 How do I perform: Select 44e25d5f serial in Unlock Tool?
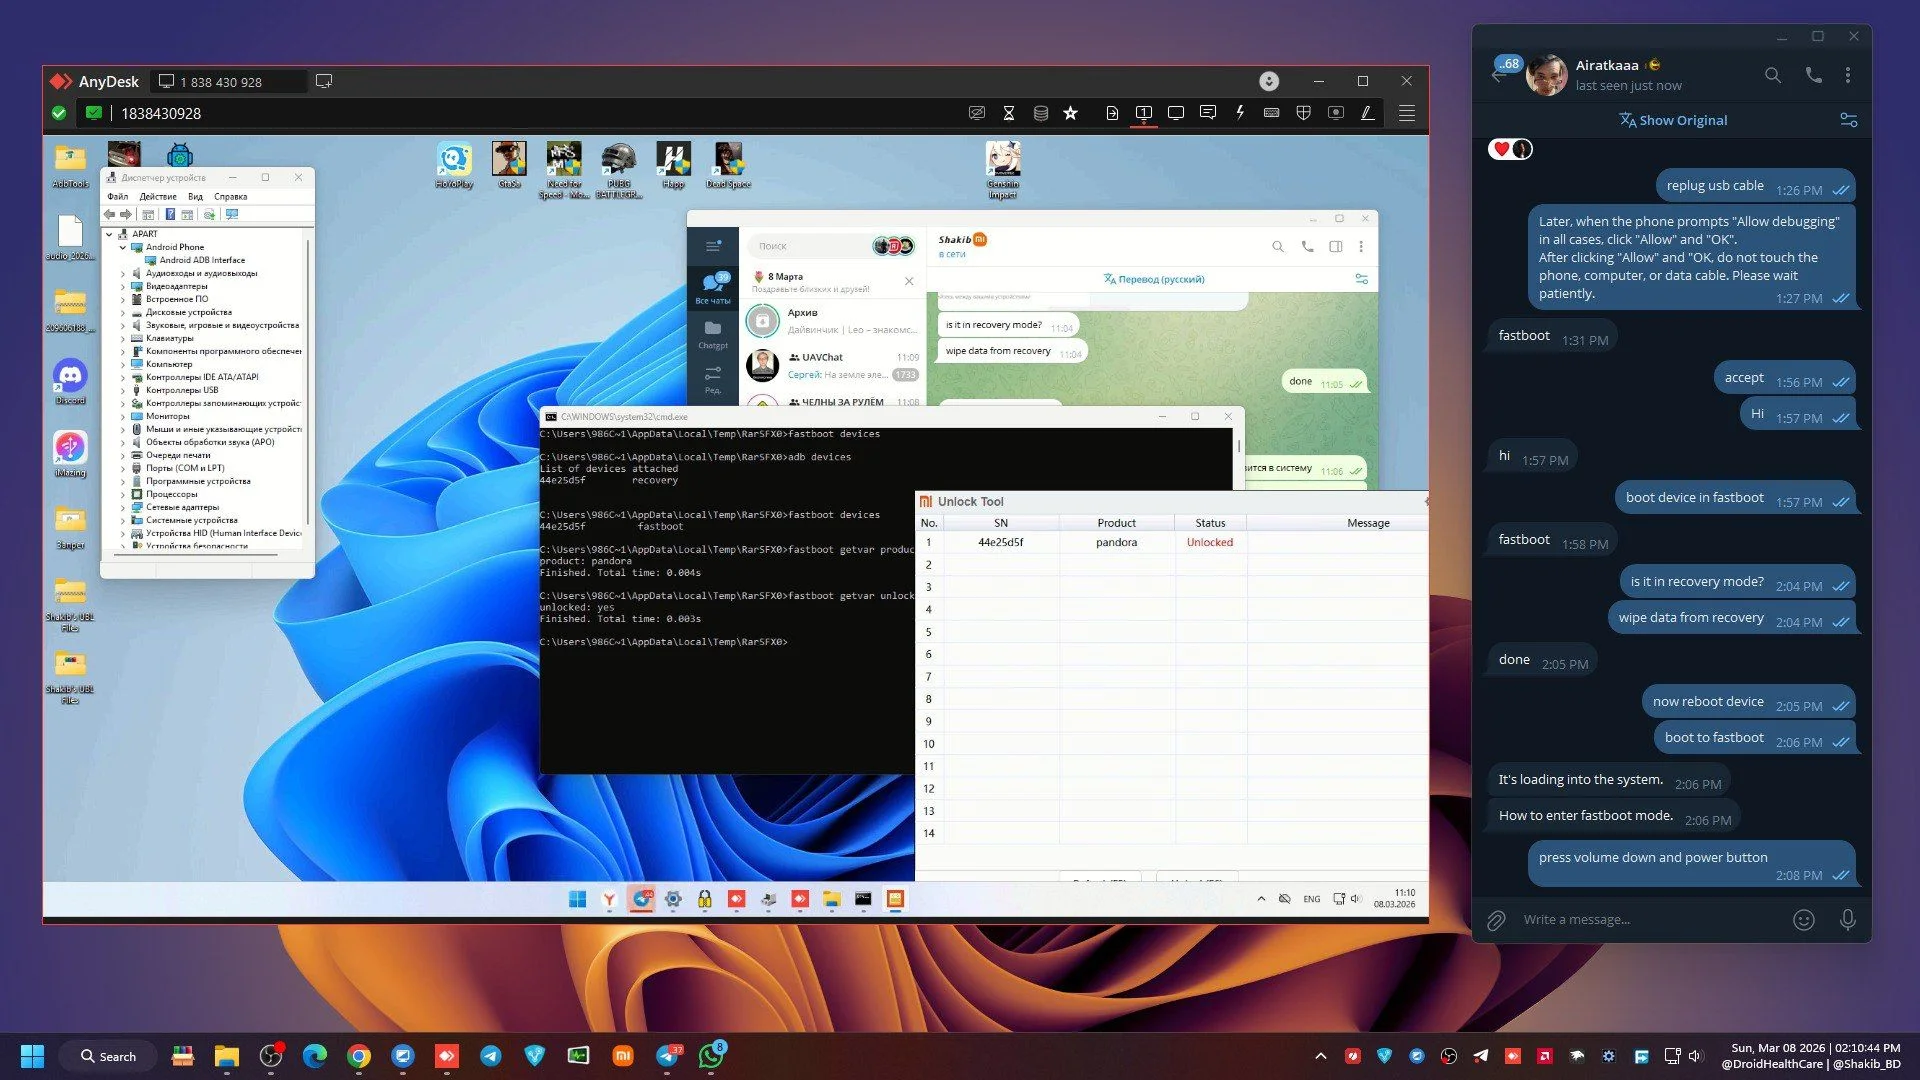1001,543
